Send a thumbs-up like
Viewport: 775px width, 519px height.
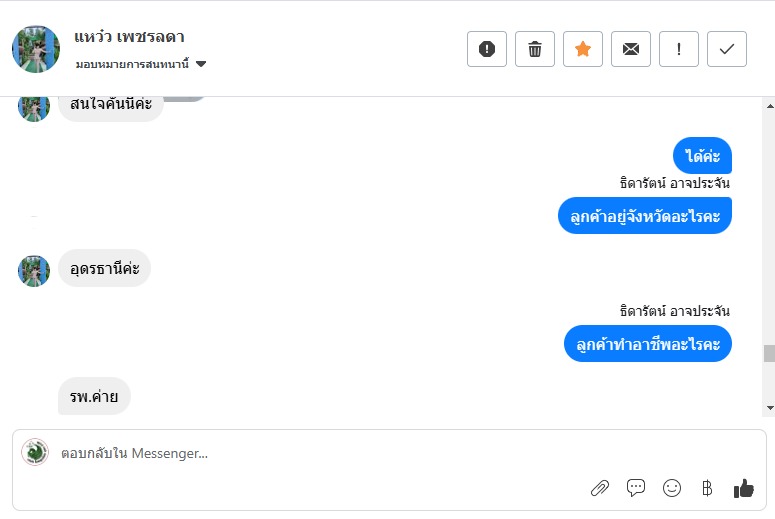743,488
